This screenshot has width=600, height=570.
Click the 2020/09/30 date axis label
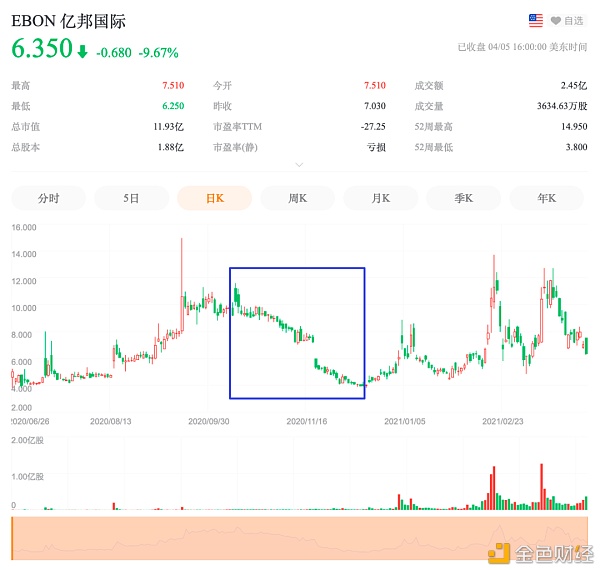(x=209, y=422)
